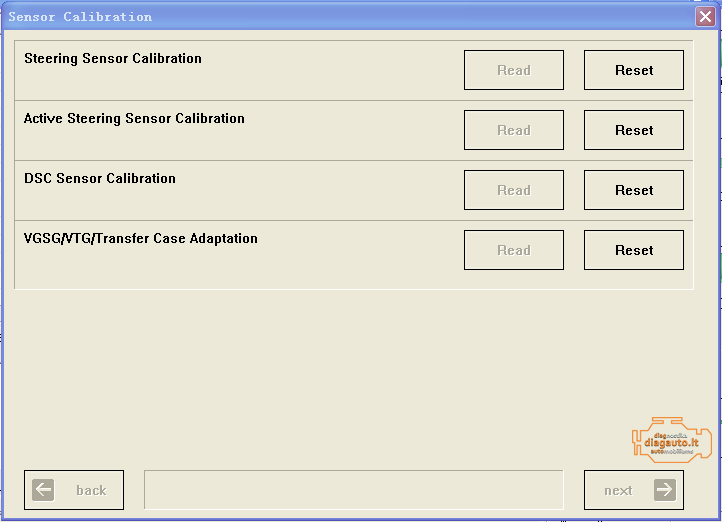
Task: Click the empty status field at bottom
Action: point(354,490)
